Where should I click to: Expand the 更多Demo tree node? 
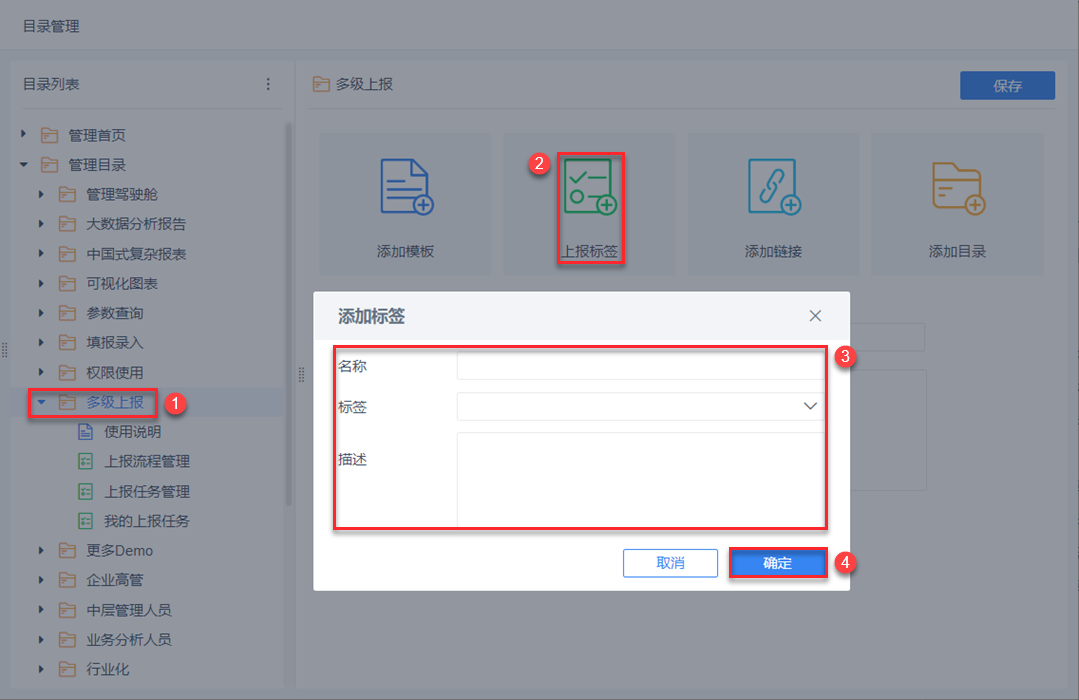41,551
